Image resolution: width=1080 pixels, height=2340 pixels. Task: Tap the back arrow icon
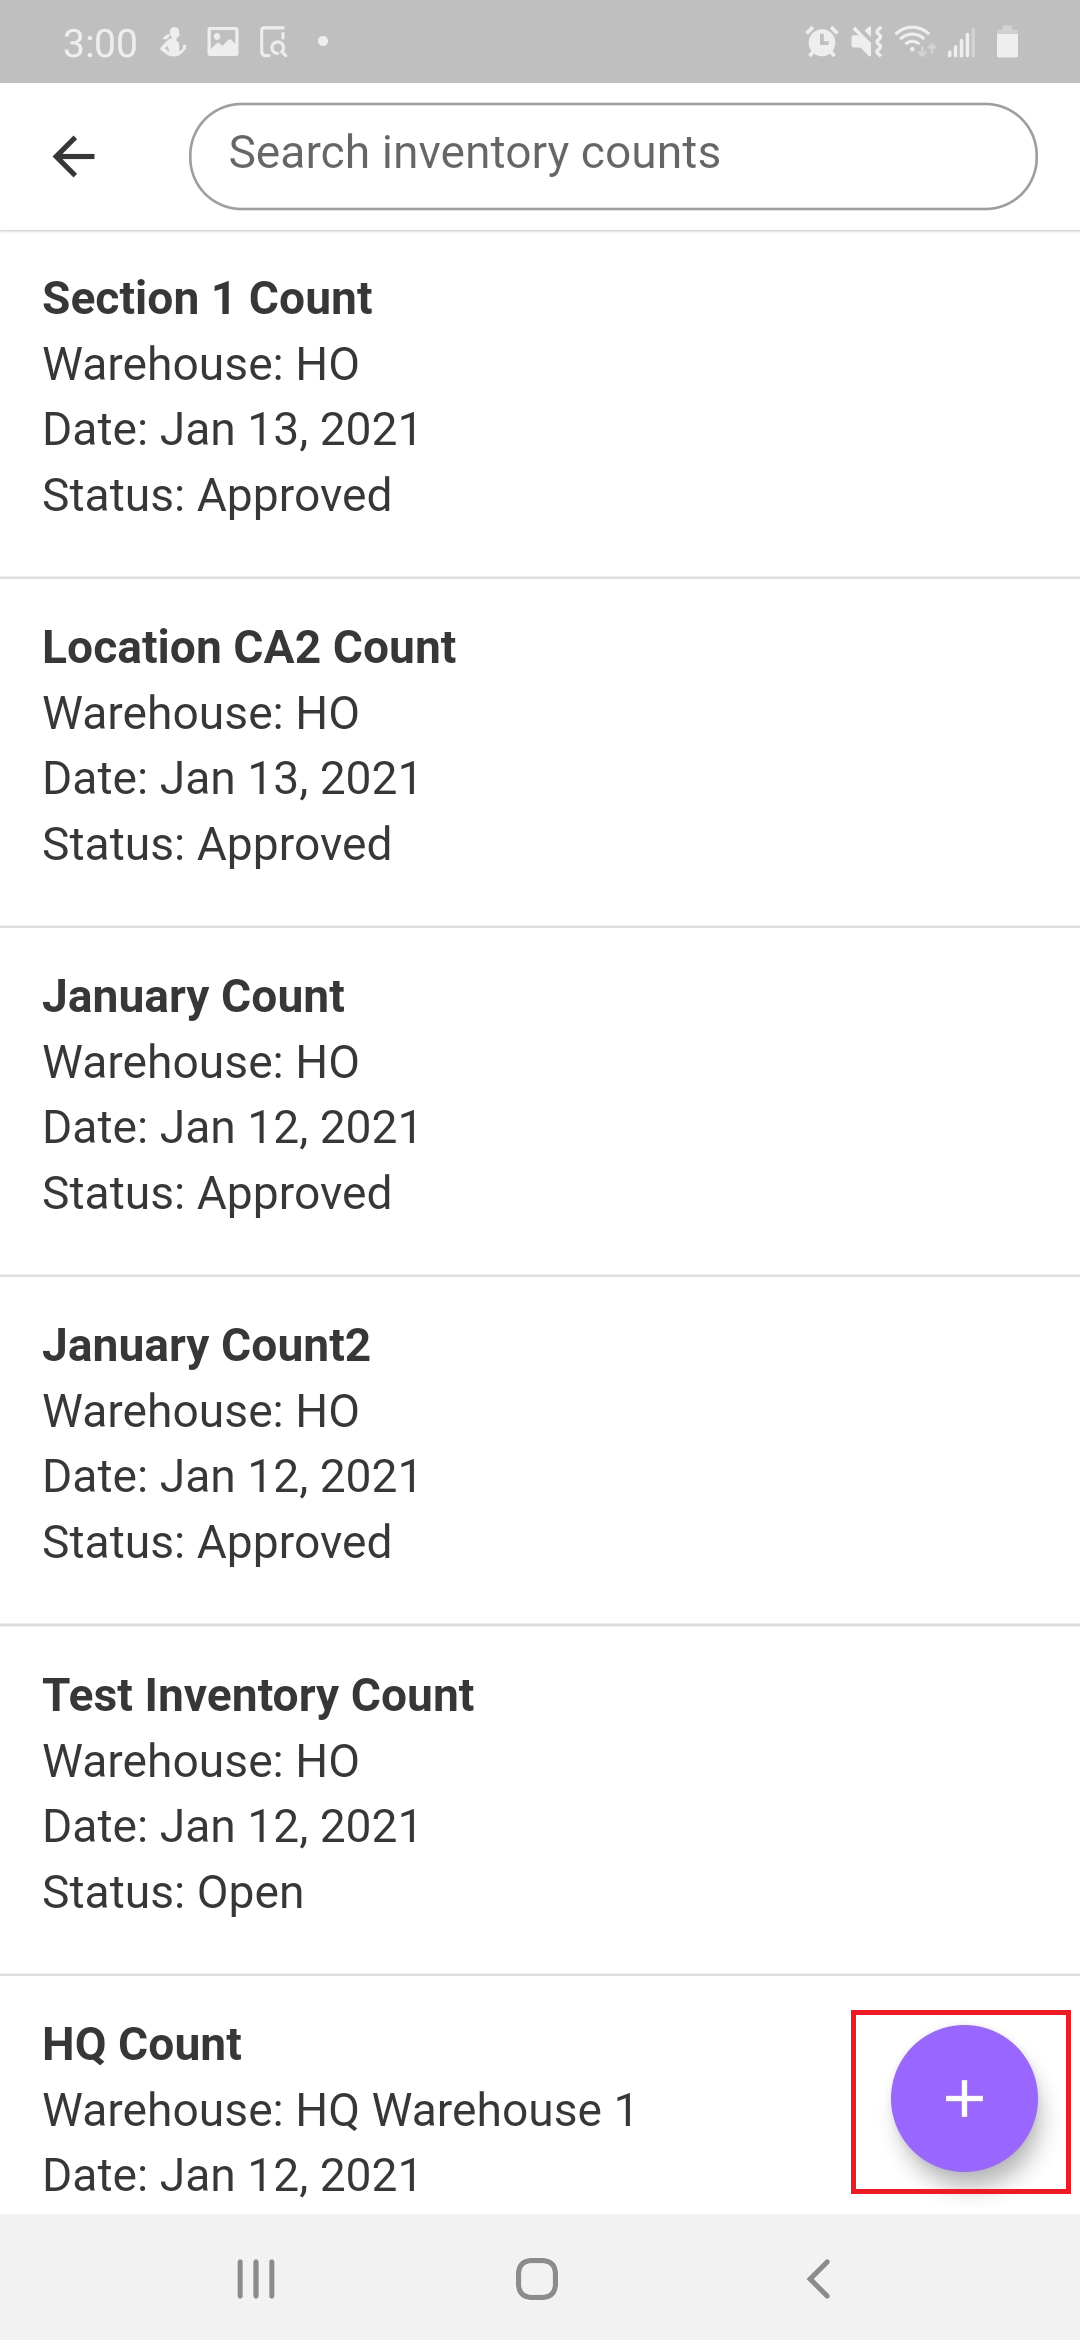(x=73, y=156)
